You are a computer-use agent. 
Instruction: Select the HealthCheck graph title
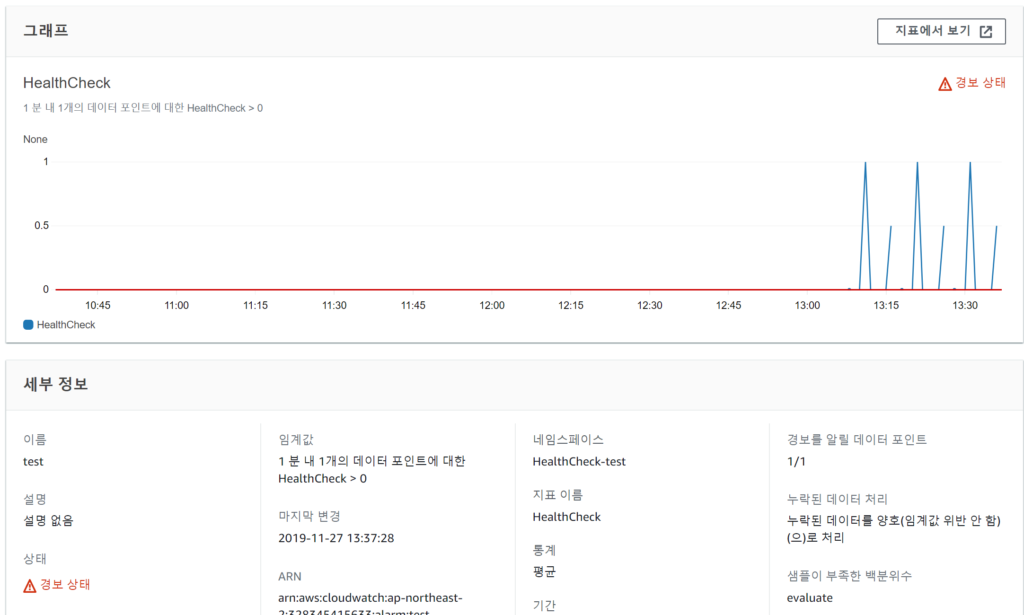(67, 83)
